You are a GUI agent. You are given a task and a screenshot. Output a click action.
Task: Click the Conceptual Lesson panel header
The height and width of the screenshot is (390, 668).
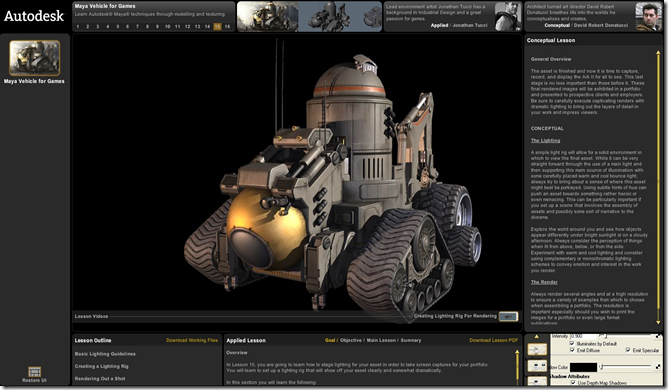(551, 40)
